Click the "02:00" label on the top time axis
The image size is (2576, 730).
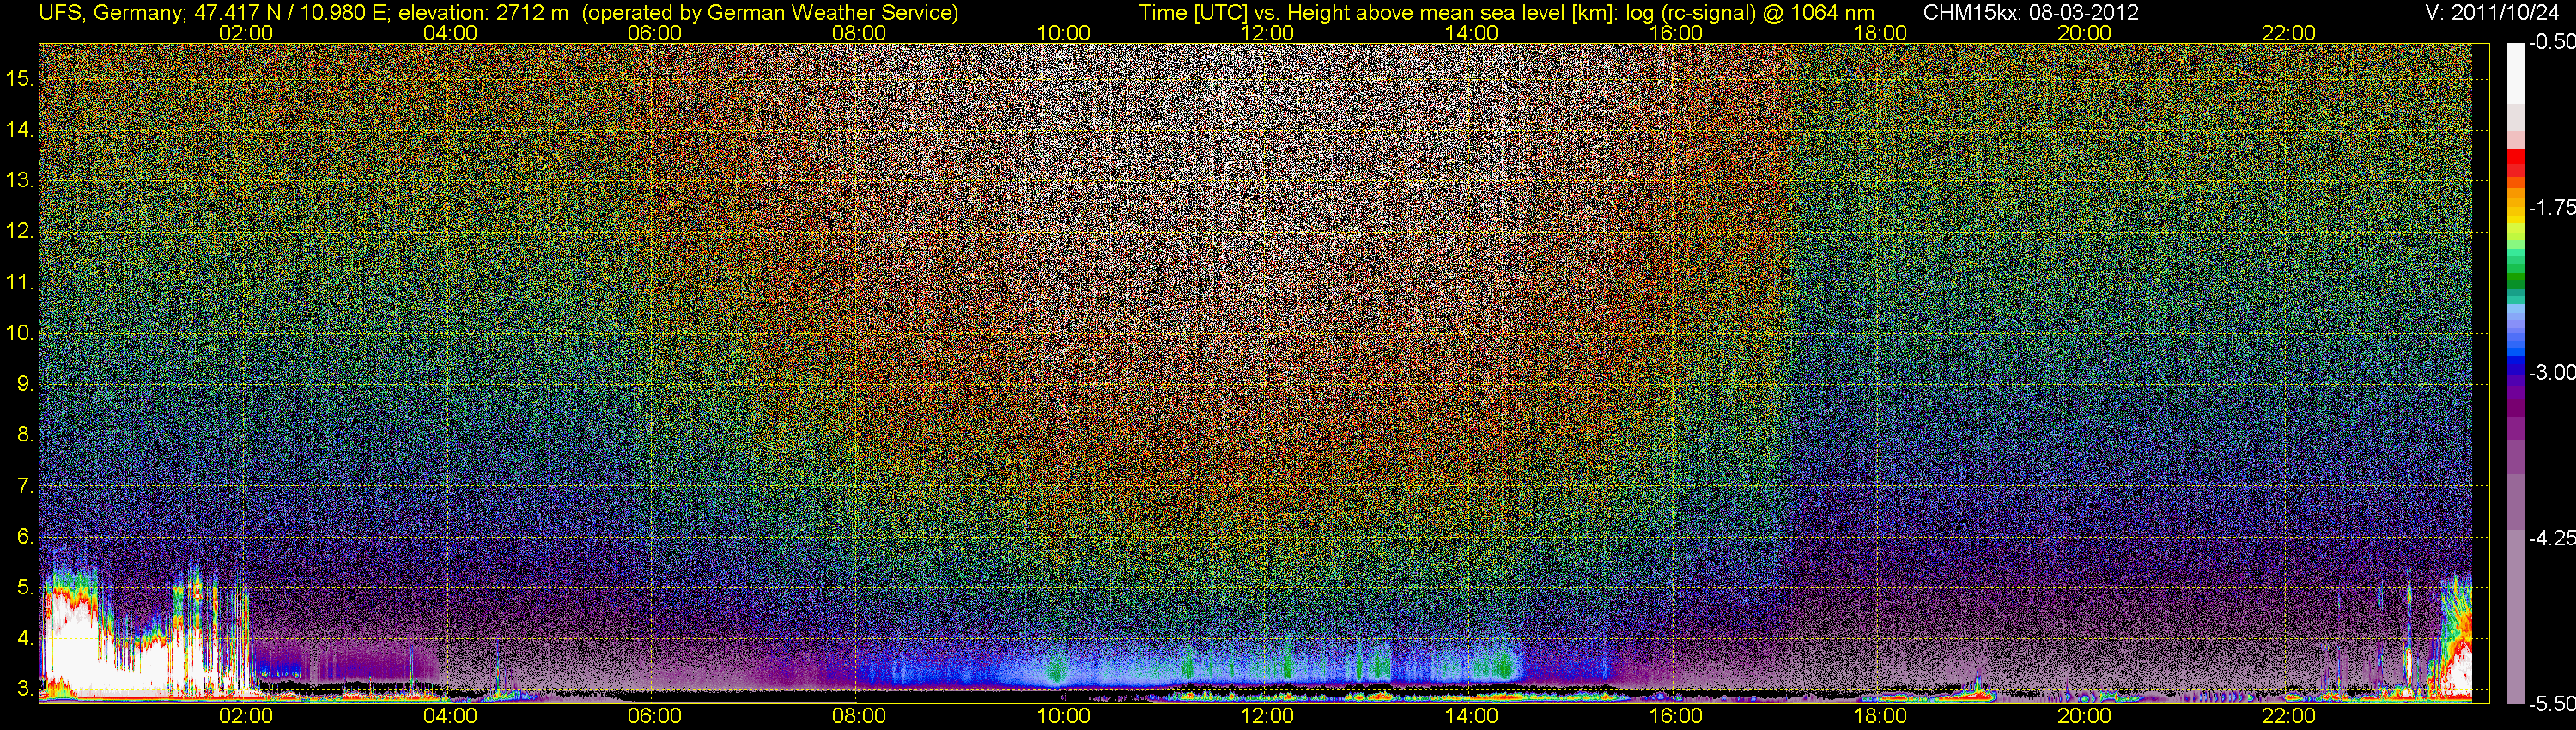tap(246, 33)
